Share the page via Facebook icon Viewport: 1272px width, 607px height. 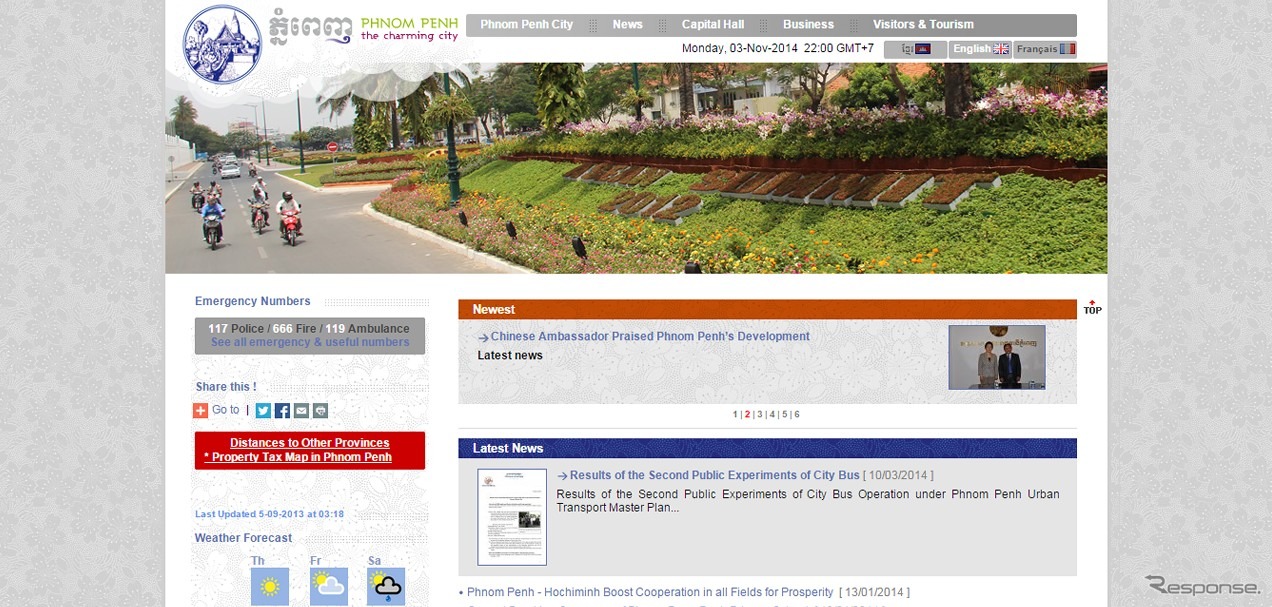pyautogui.click(x=282, y=410)
